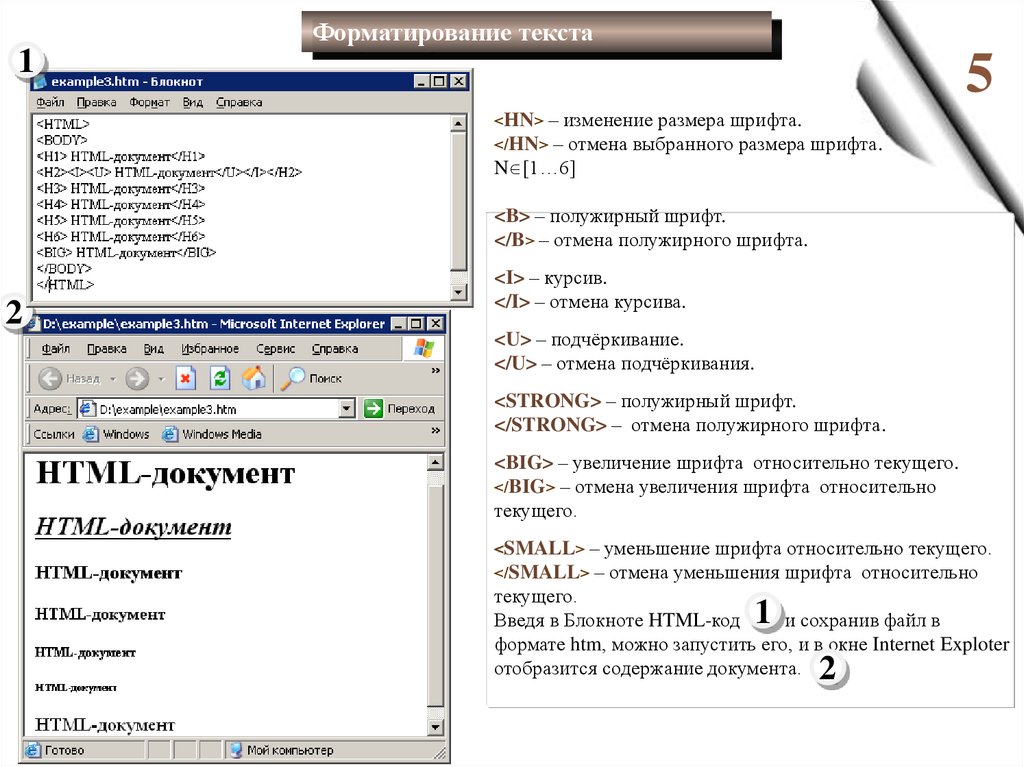This screenshot has height=767, width=1024.
Task: Click the Internet Explorer vertical scrollbar thumb
Action: pos(436,595)
